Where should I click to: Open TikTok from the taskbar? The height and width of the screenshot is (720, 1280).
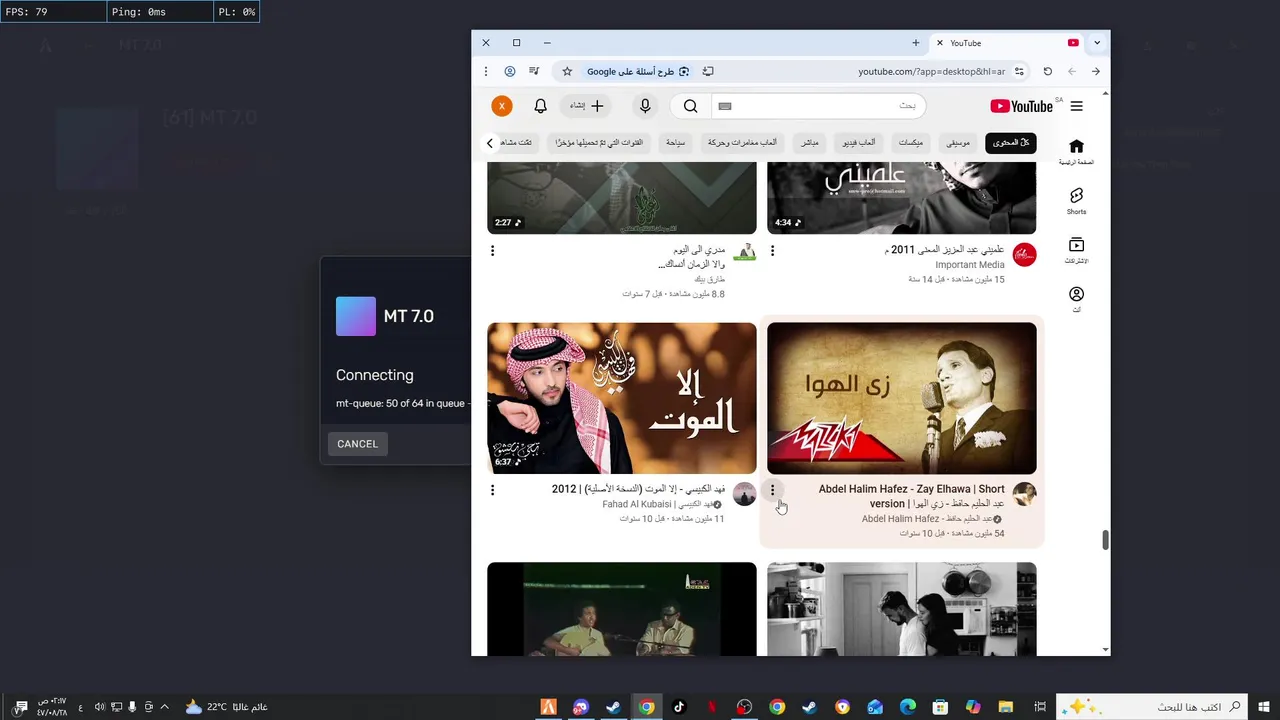pyautogui.click(x=679, y=707)
